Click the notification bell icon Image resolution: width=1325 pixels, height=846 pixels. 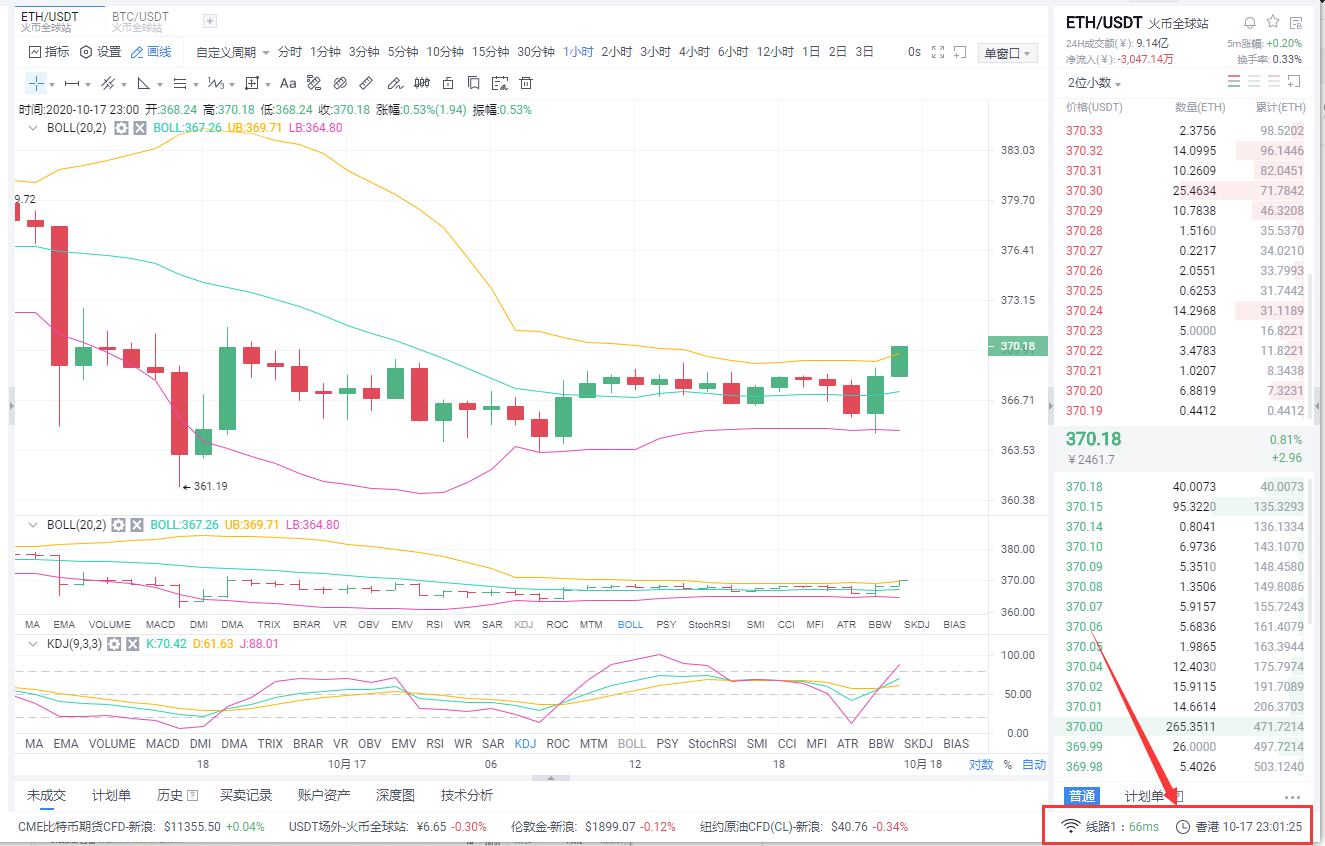(x=1249, y=21)
